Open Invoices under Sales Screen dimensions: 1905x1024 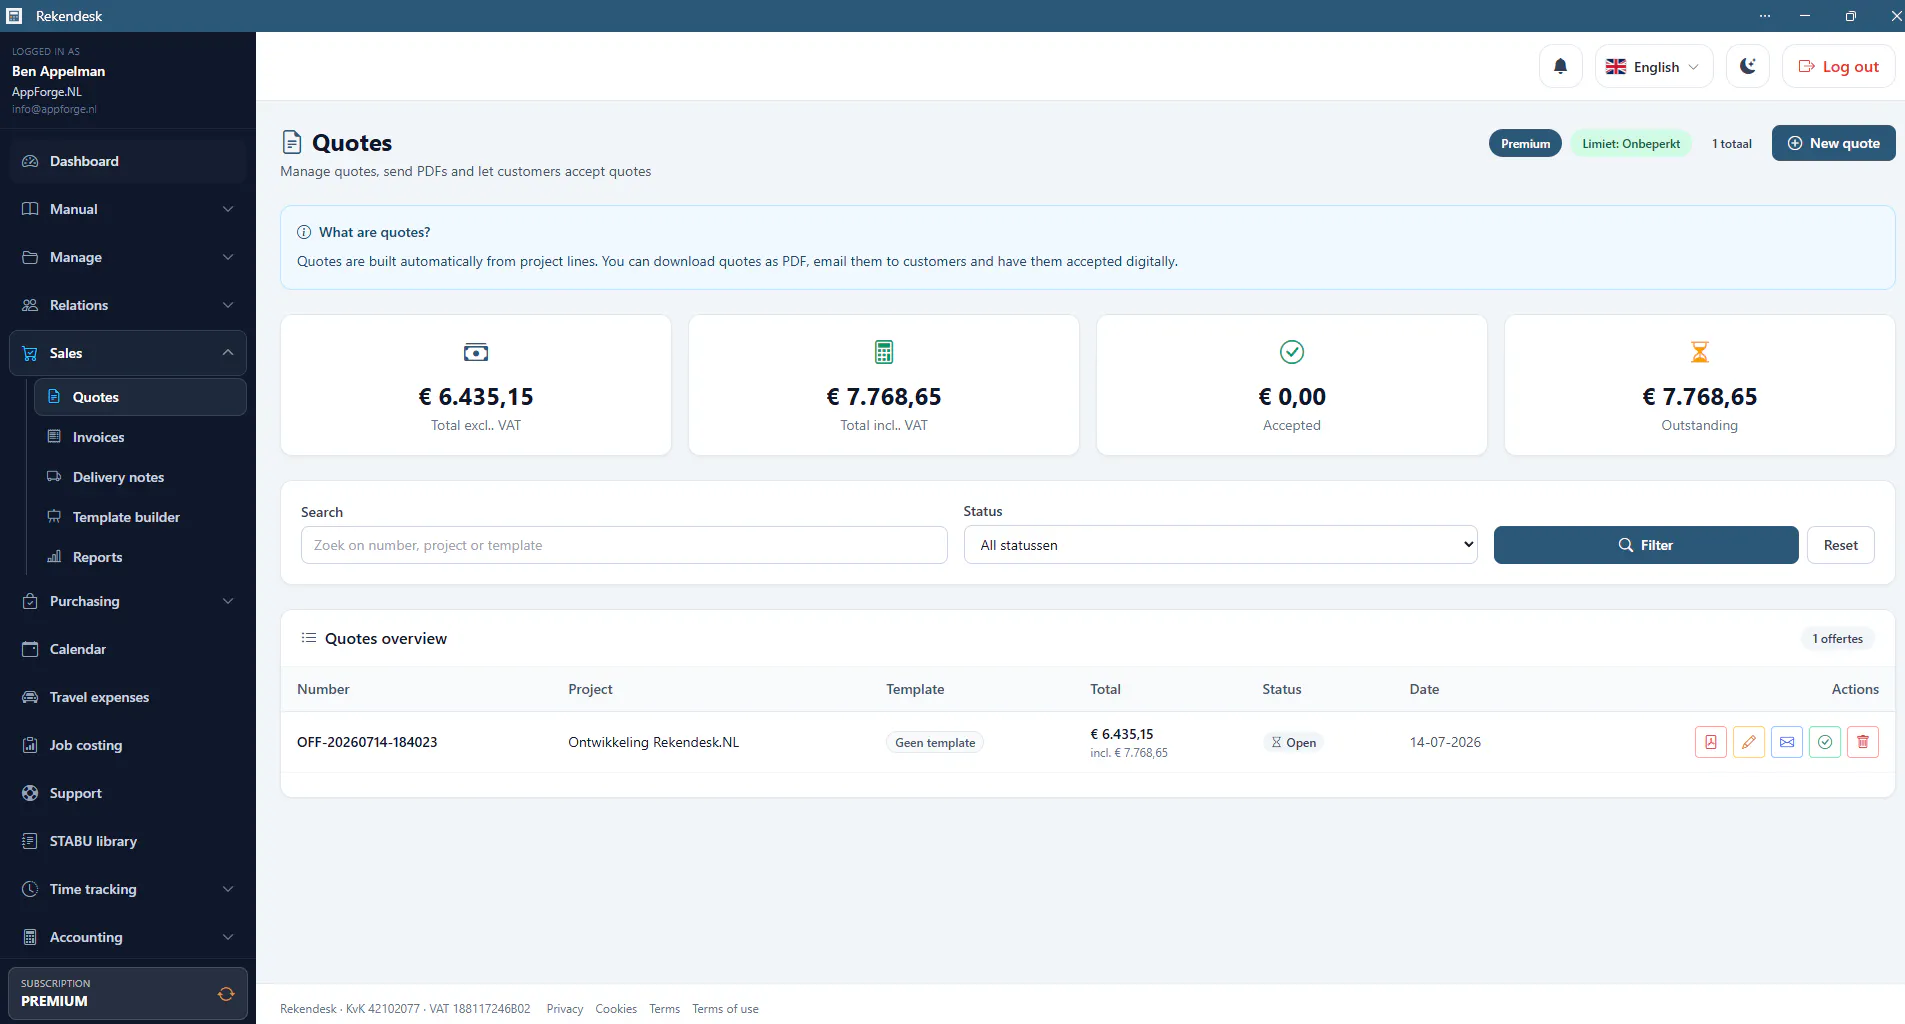tap(140, 437)
